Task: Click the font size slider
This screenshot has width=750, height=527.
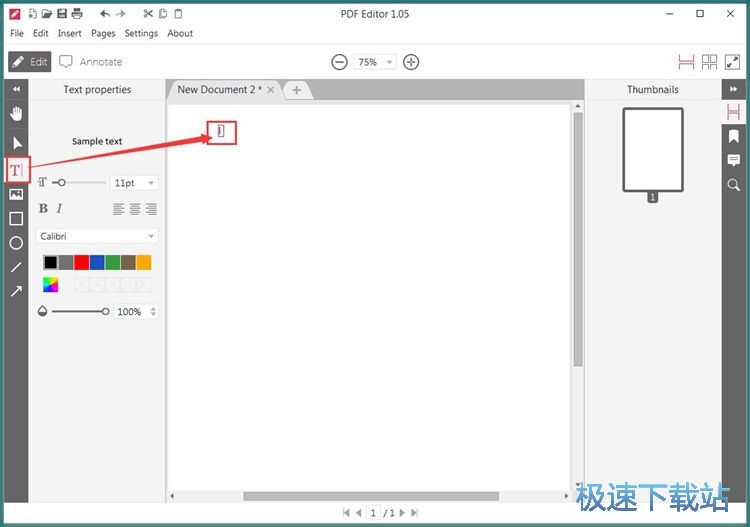Action: [x=79, y=183]
